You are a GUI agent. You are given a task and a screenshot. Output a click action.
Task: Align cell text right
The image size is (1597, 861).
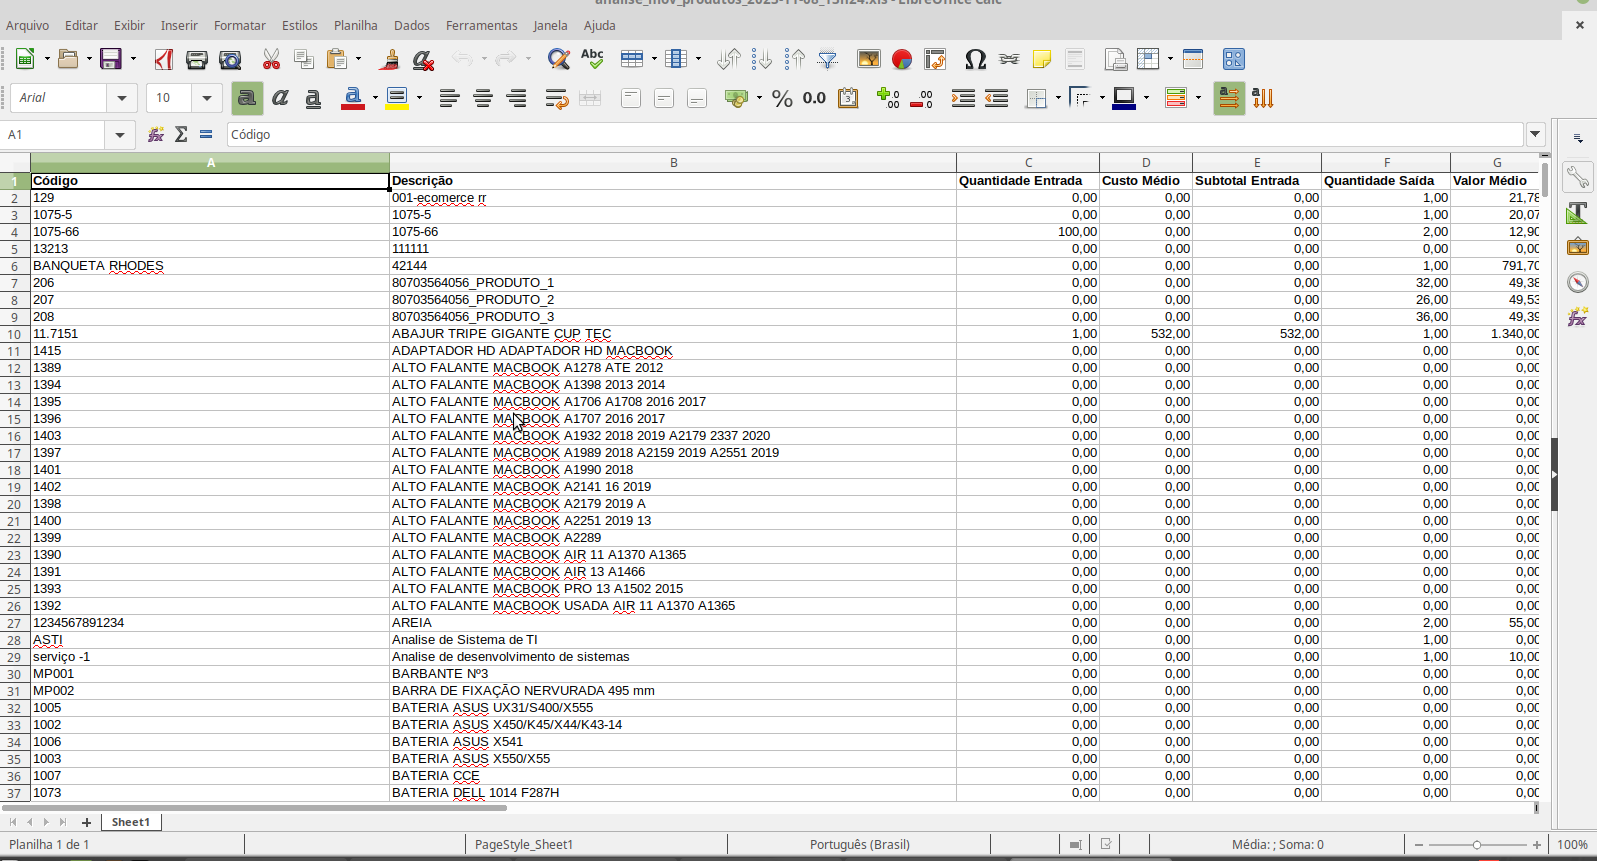516,98
